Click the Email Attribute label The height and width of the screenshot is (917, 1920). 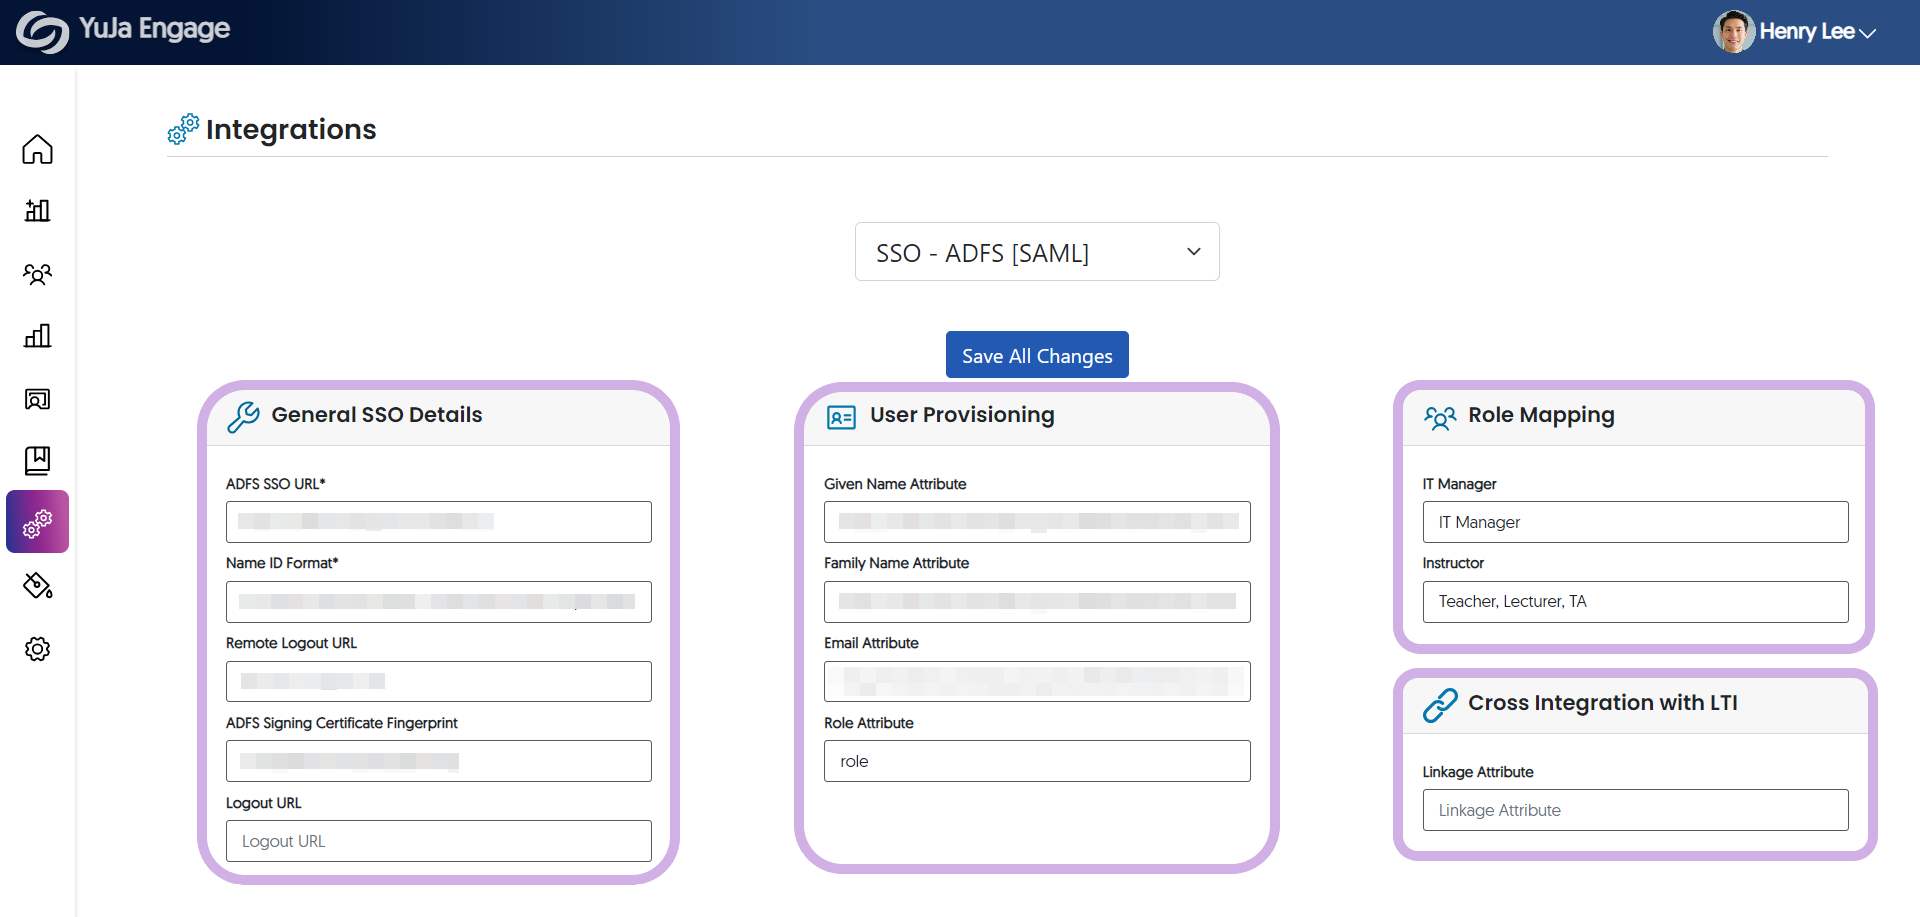[871, 643]
